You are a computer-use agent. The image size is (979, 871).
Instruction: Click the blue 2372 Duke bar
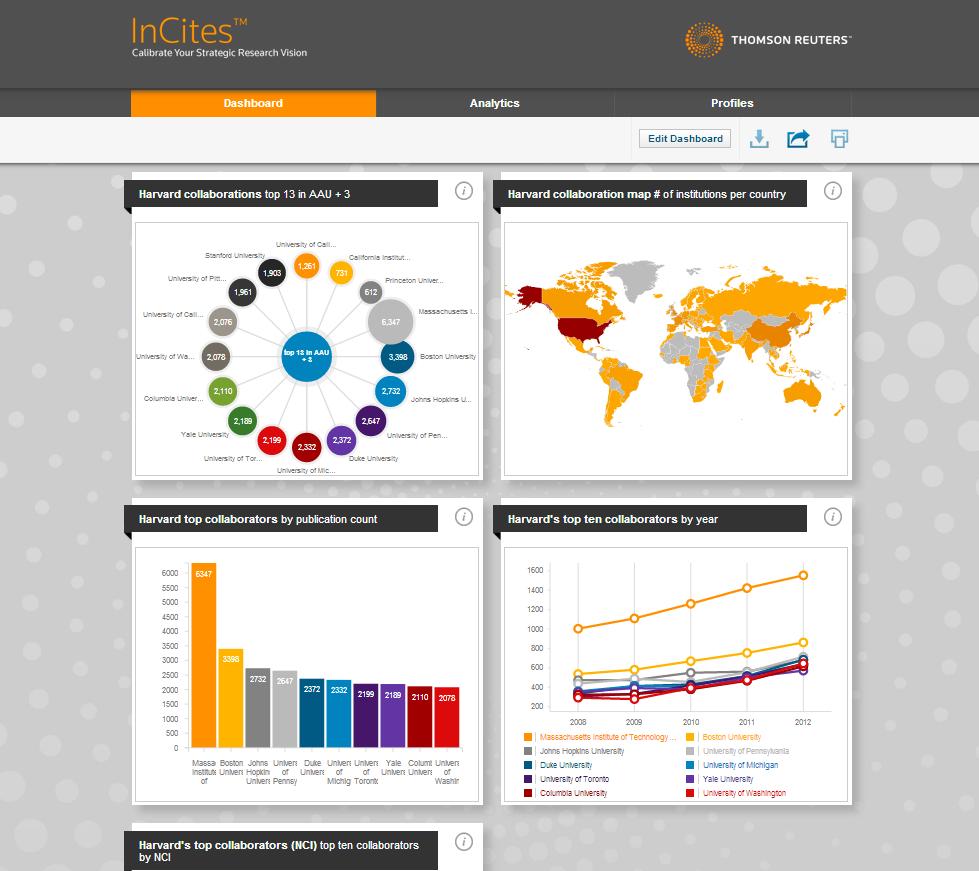[312, 712]
